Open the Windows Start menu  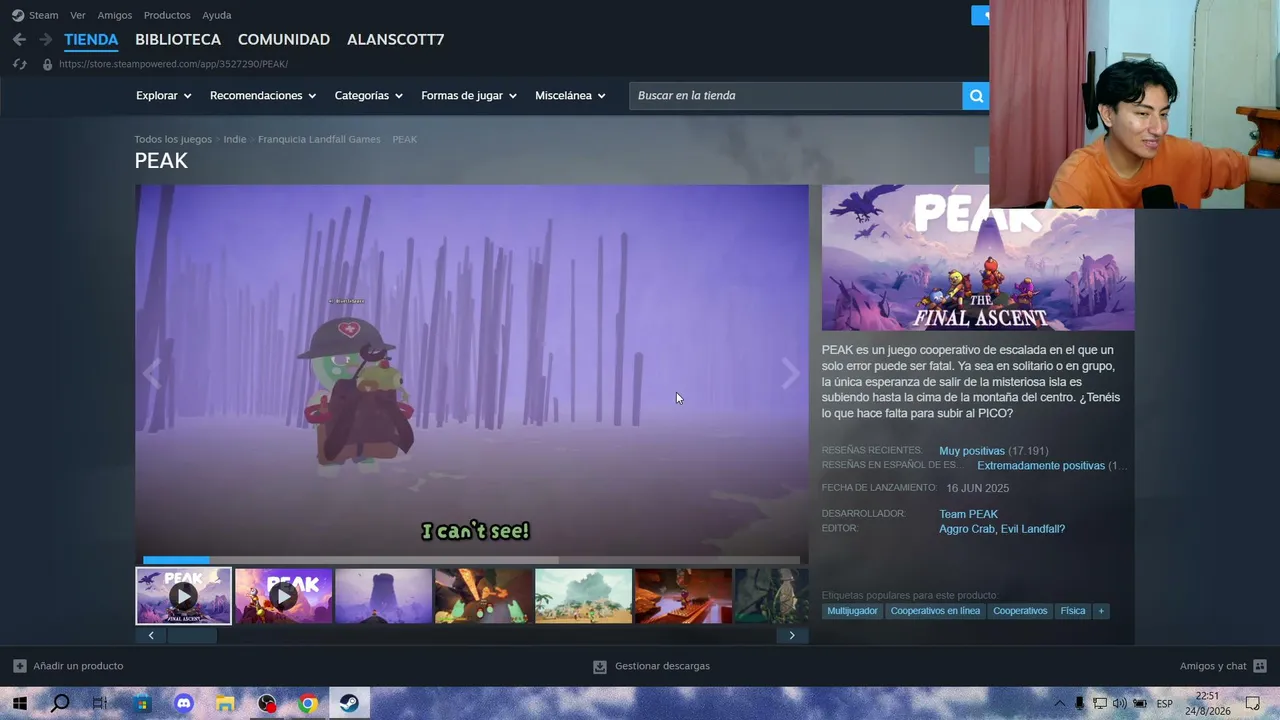19,703
